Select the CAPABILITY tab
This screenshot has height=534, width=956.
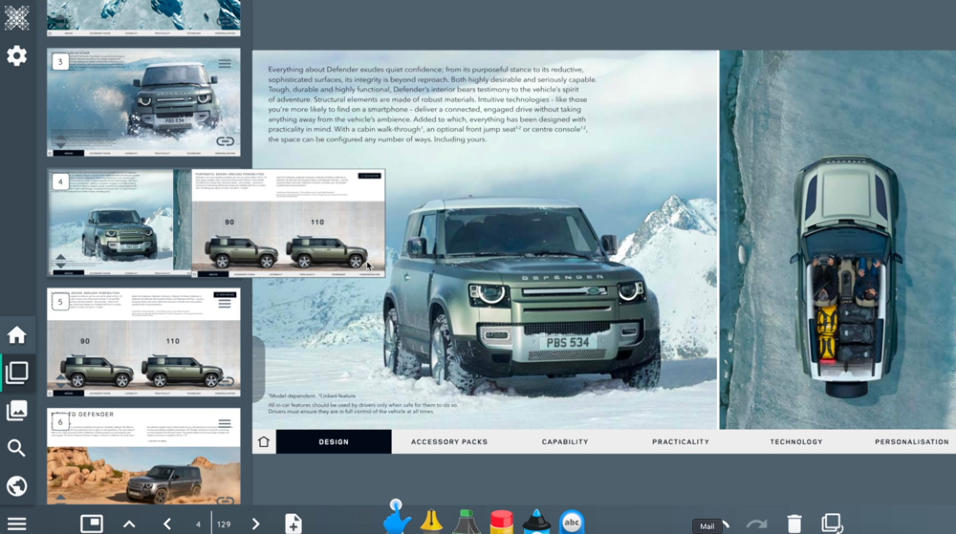(x=565, y=442)
